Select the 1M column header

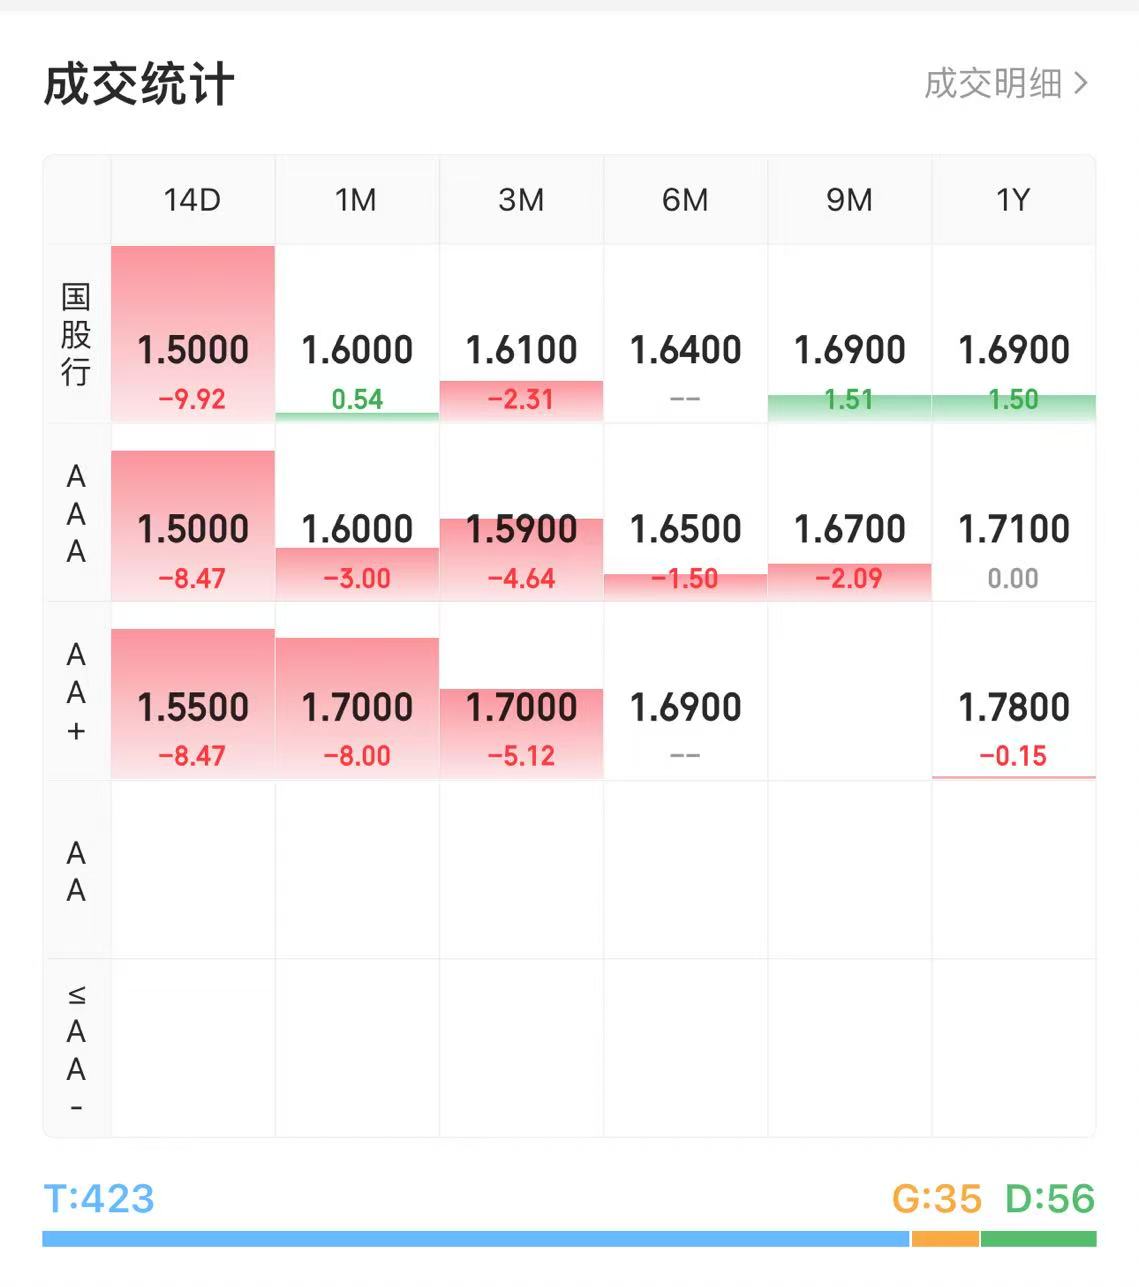(x=357, y=200)
